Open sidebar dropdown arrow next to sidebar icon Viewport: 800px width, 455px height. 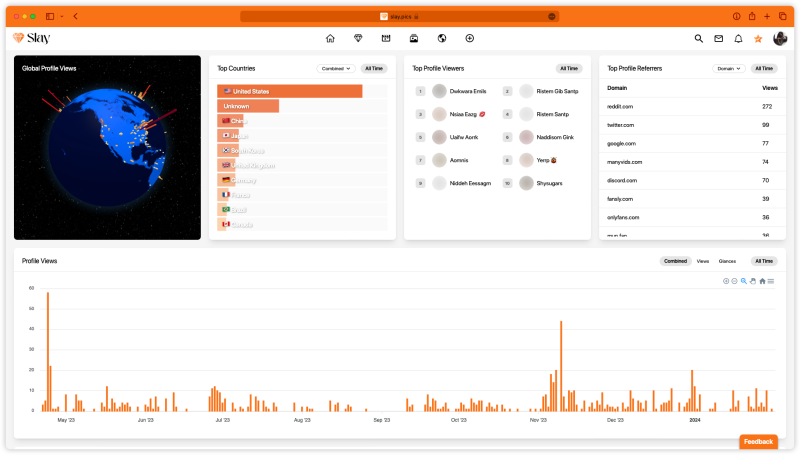[62, 16]
